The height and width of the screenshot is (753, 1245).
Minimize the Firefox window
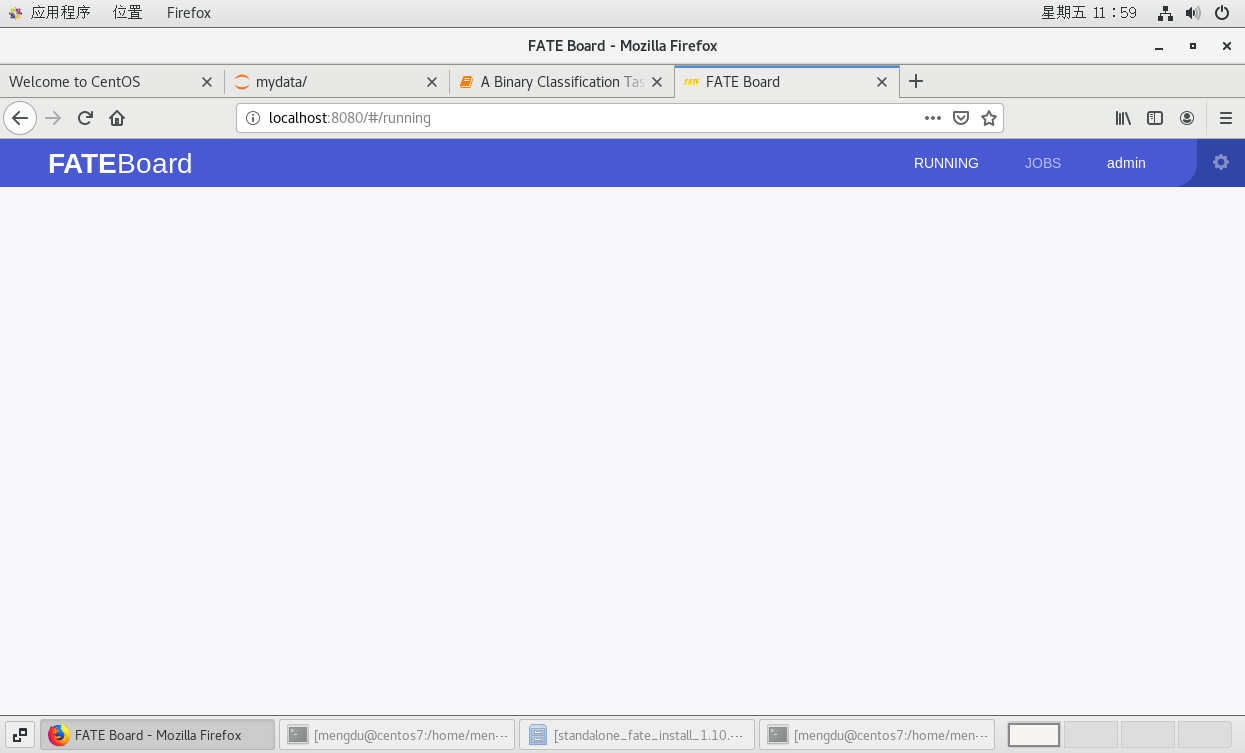coord(1159,46)
